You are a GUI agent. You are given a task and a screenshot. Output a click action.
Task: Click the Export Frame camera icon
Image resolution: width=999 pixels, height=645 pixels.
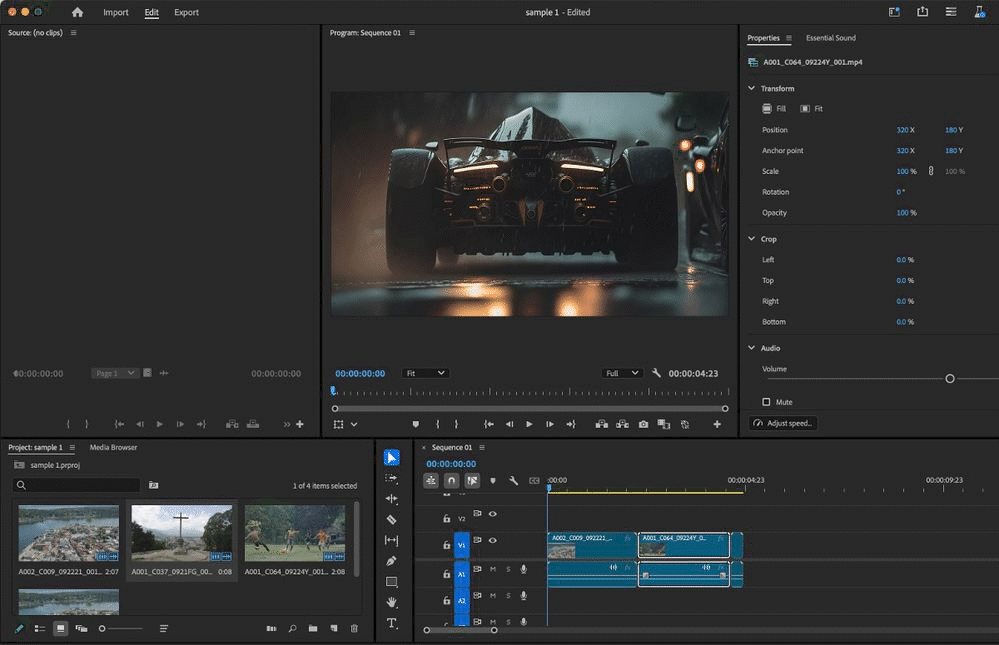(643, 424)
